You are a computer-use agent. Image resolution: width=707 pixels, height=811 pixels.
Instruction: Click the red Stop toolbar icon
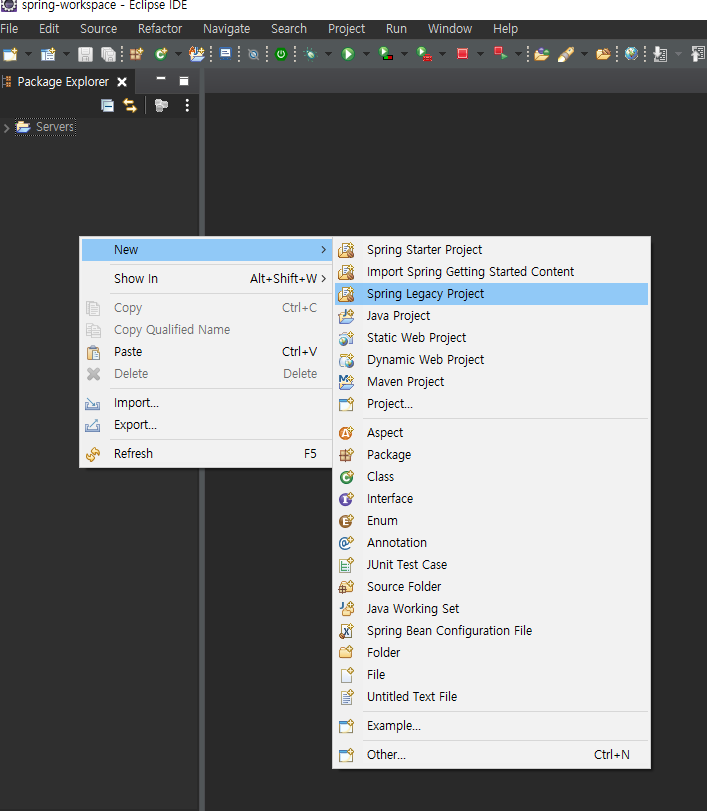point(462,54)
